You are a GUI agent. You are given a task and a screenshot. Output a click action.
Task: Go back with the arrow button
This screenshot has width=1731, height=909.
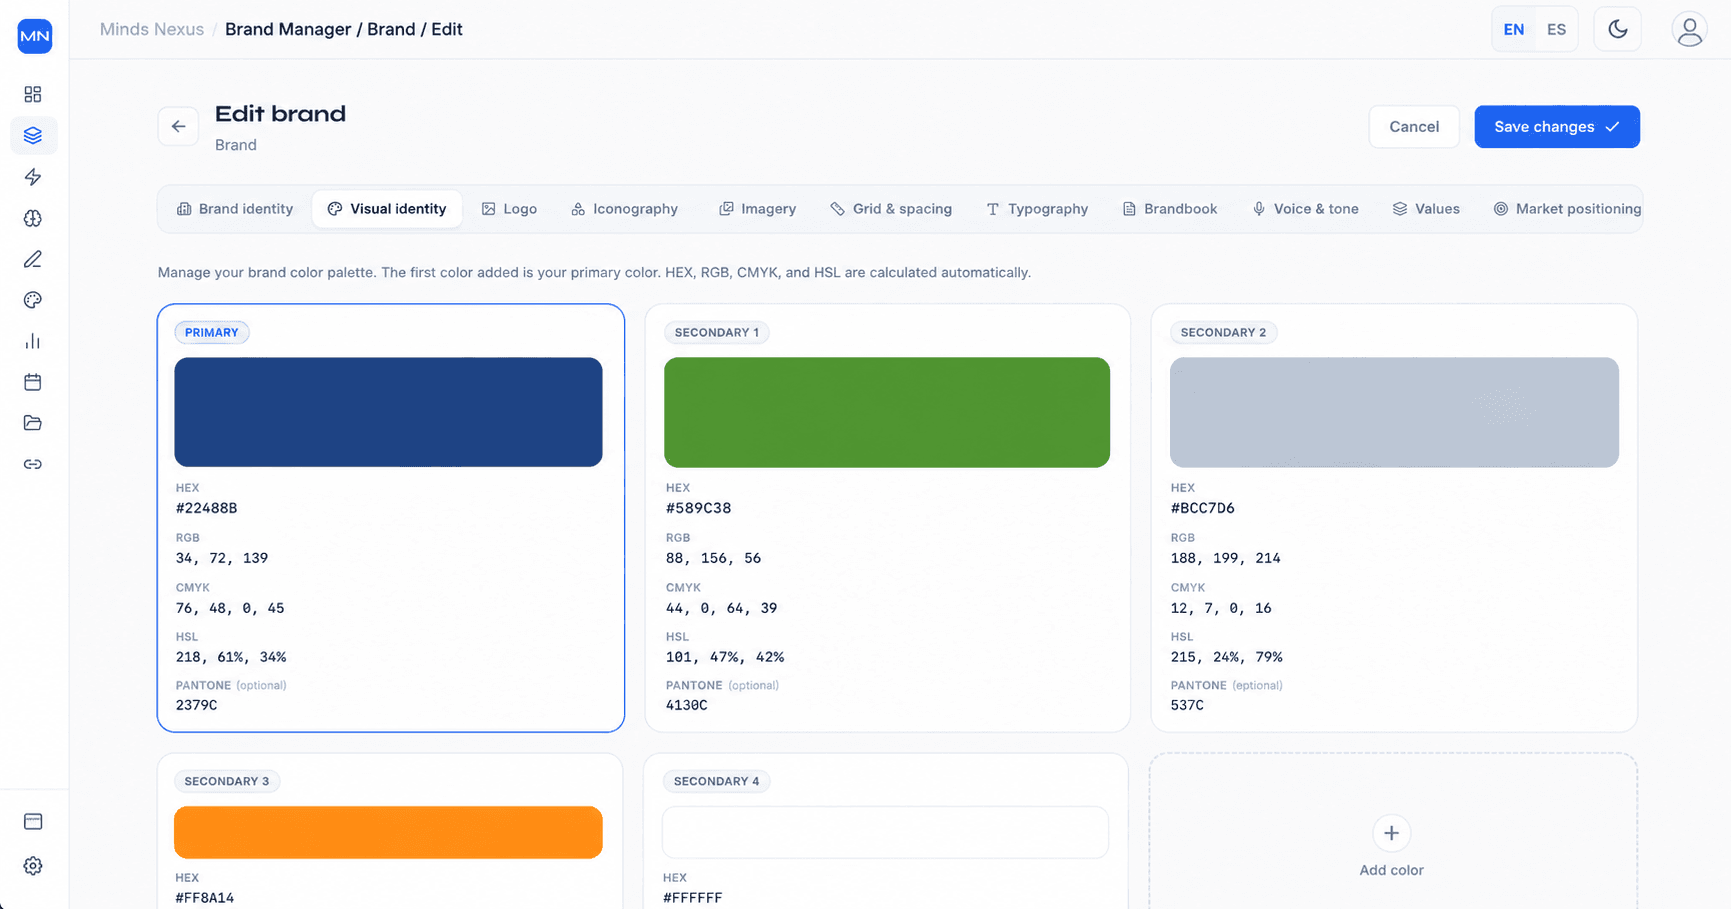178,126
